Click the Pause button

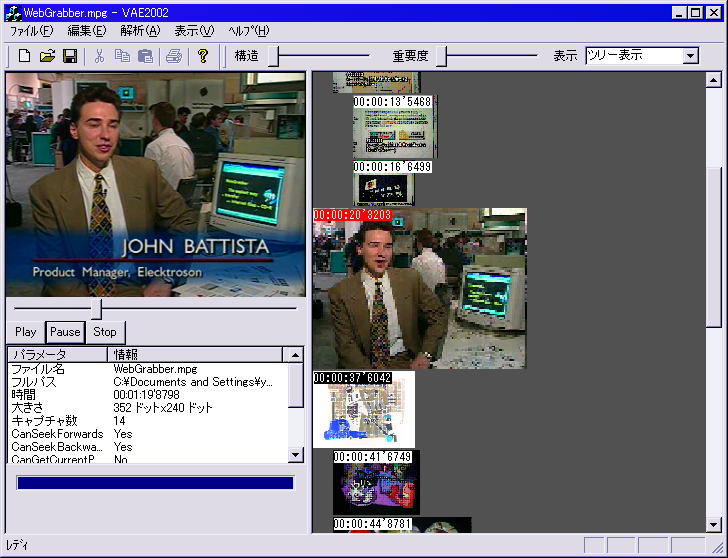[x=65, y=332]
